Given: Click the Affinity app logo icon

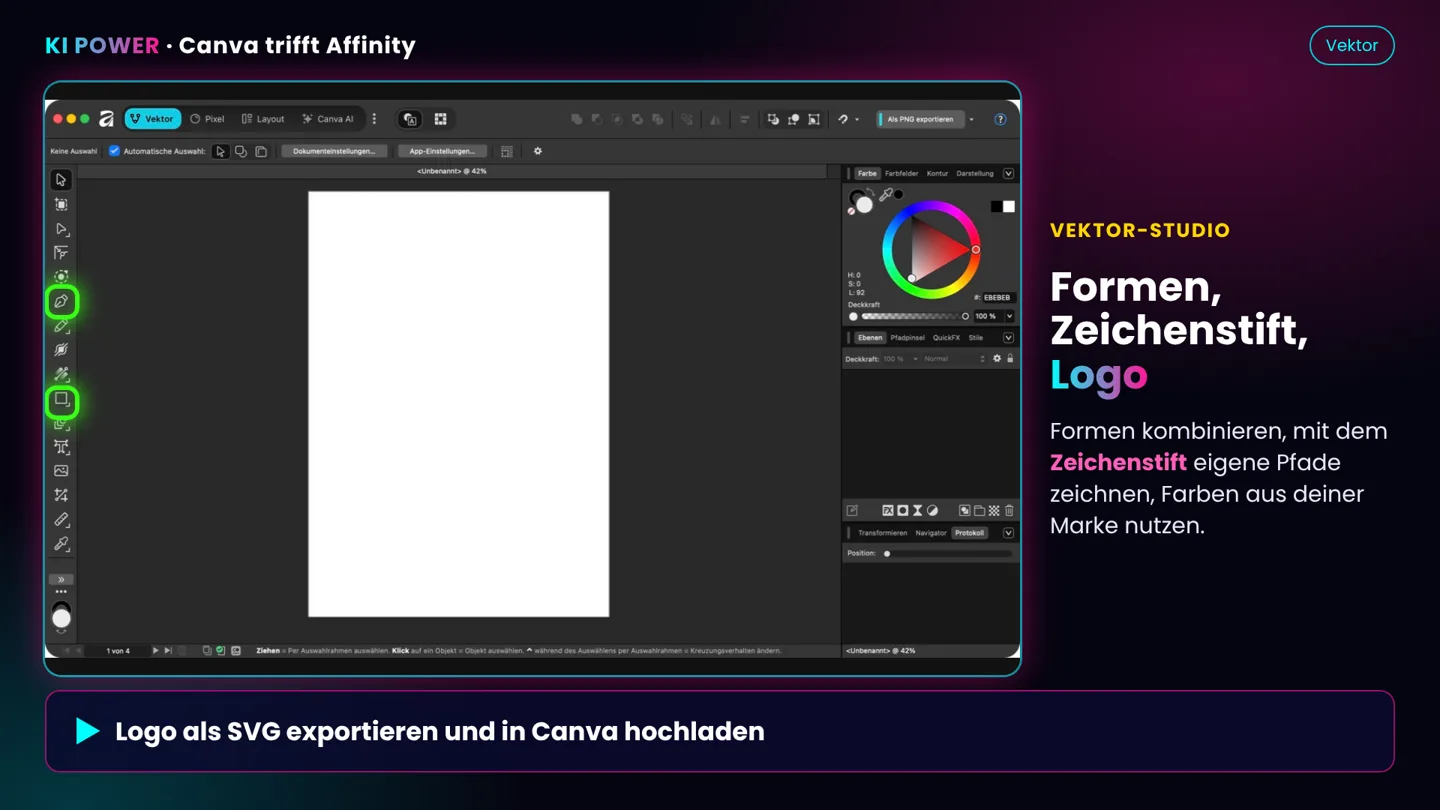Looking at the screenshot, I should click(106, 119).
